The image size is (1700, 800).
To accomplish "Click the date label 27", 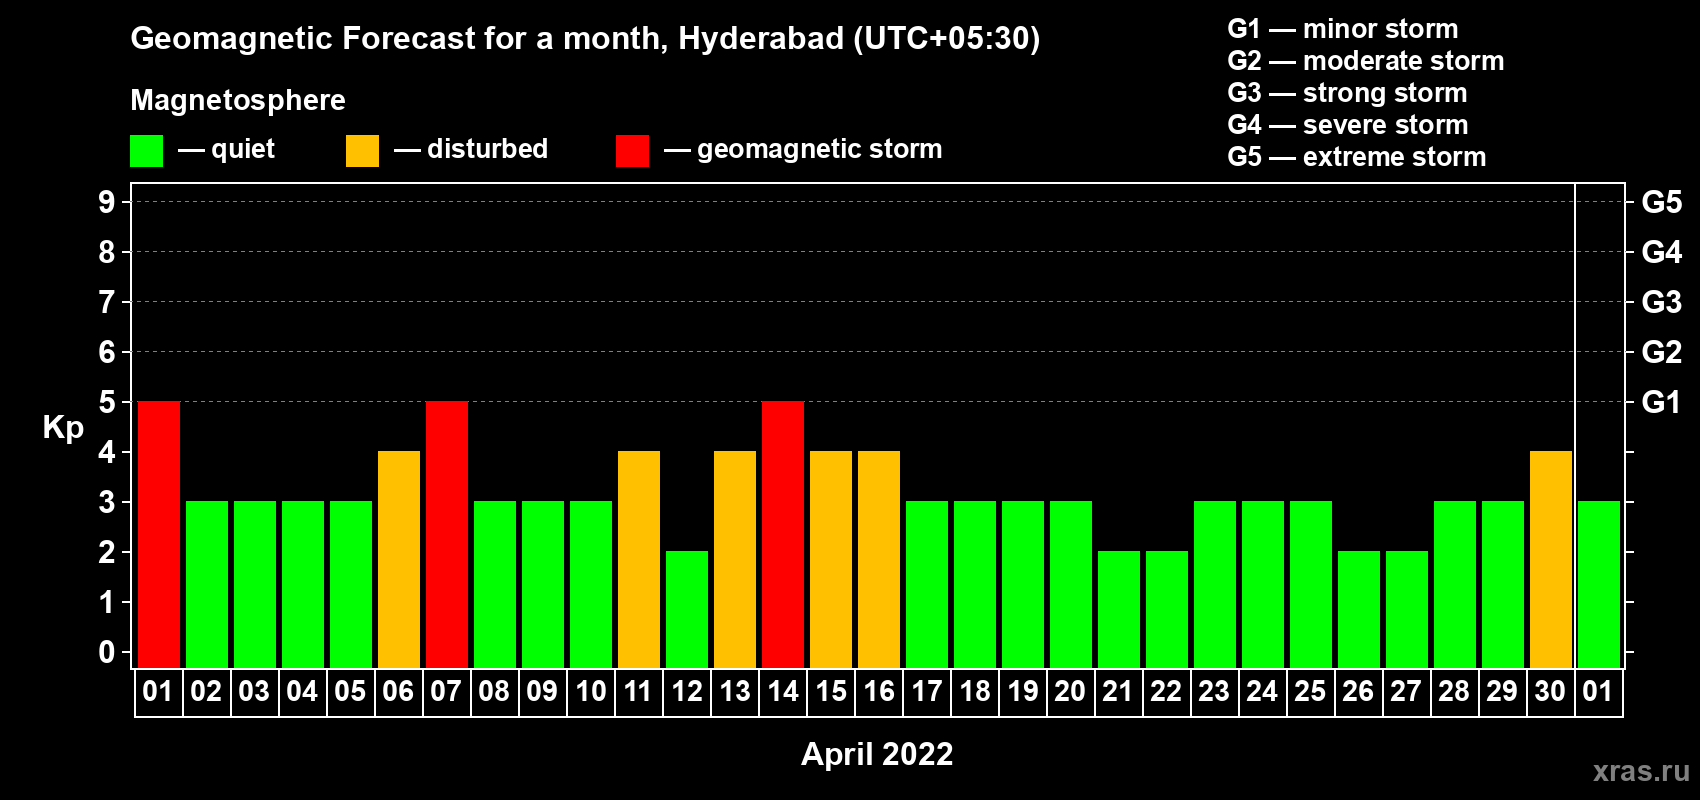I will [x=1406, y=691].
